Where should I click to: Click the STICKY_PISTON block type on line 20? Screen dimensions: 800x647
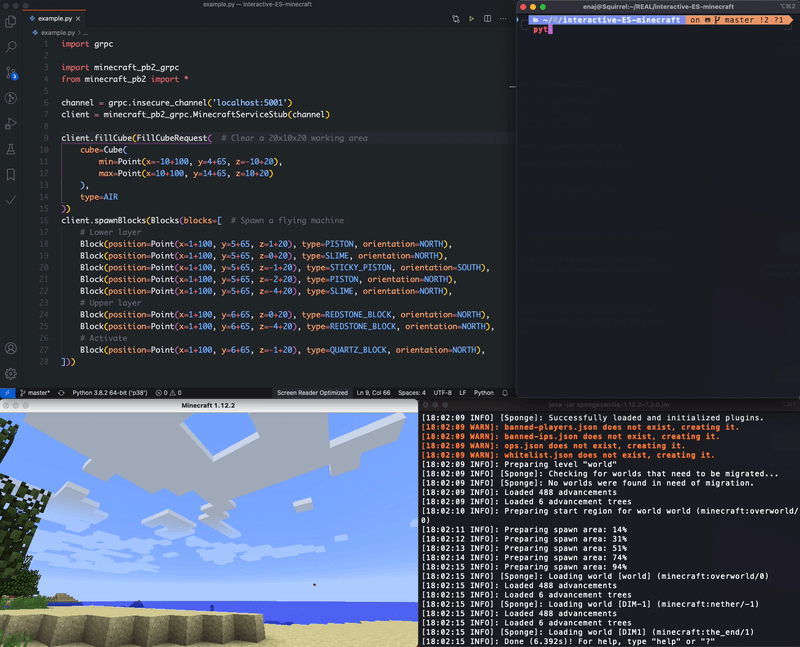pos(361,268)
